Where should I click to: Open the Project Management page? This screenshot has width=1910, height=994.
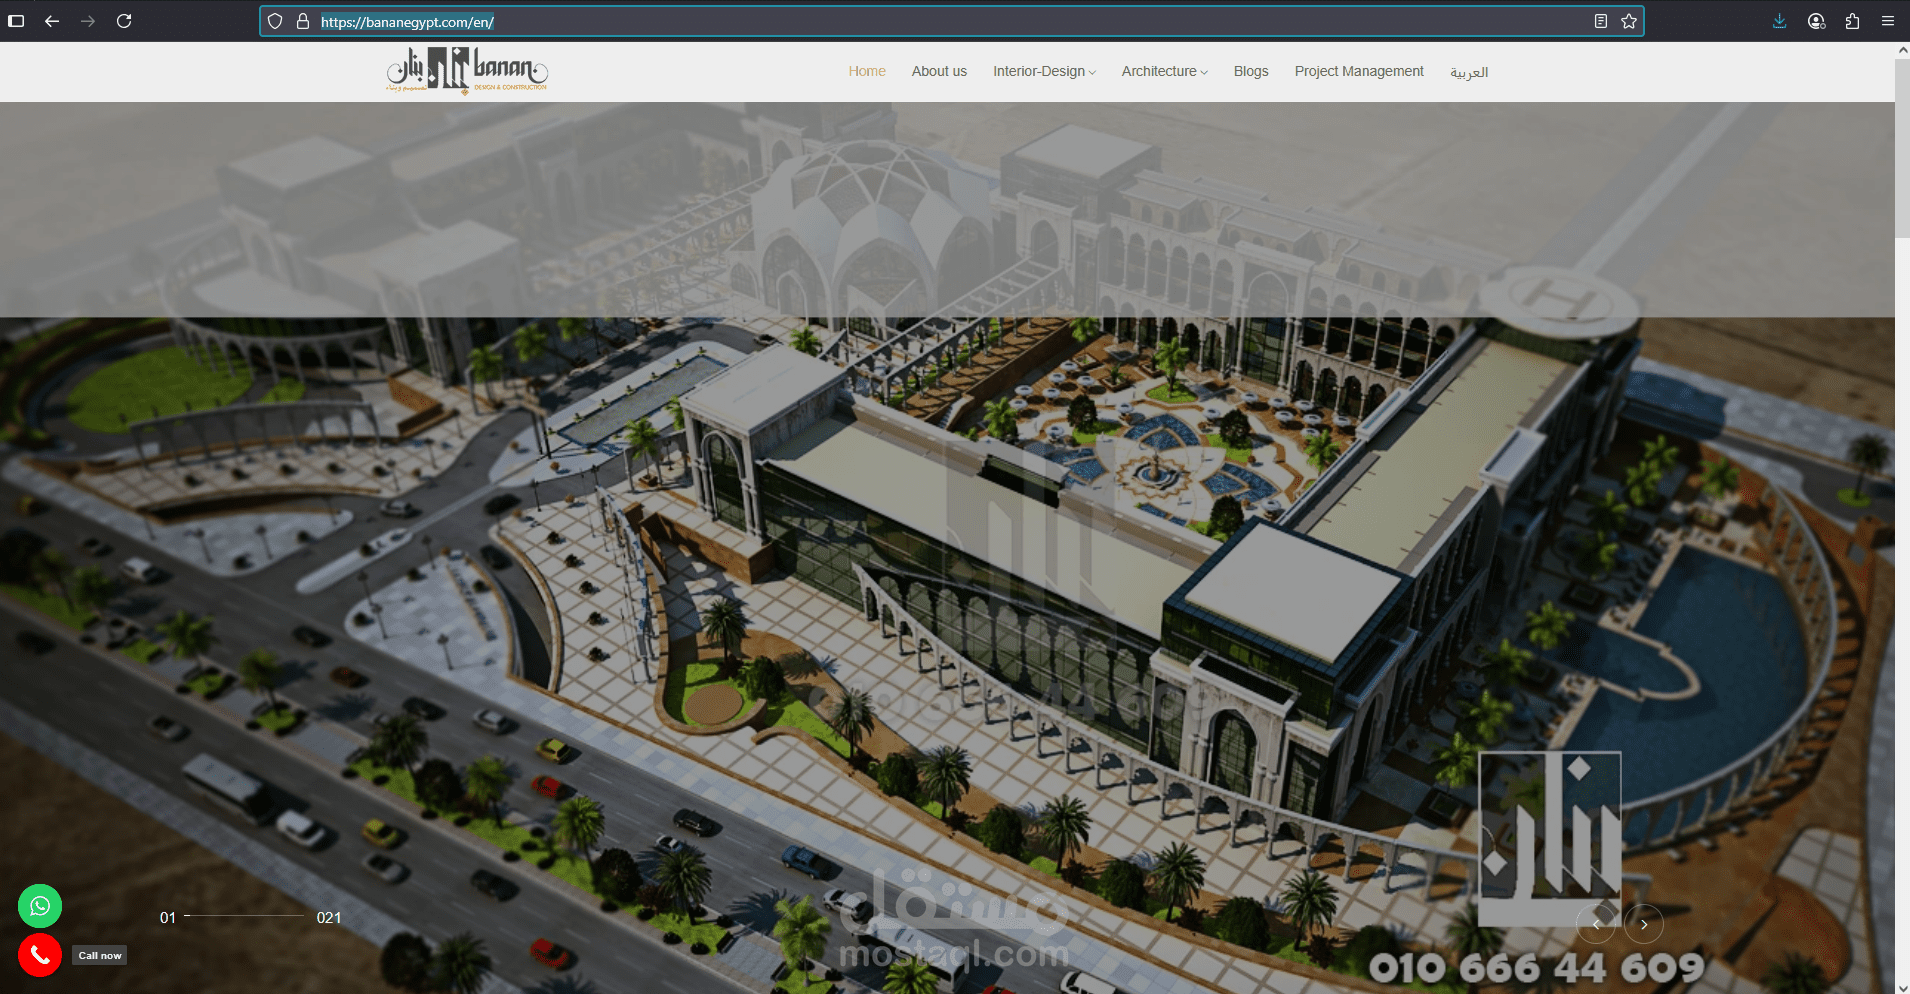coord(1359,71)
